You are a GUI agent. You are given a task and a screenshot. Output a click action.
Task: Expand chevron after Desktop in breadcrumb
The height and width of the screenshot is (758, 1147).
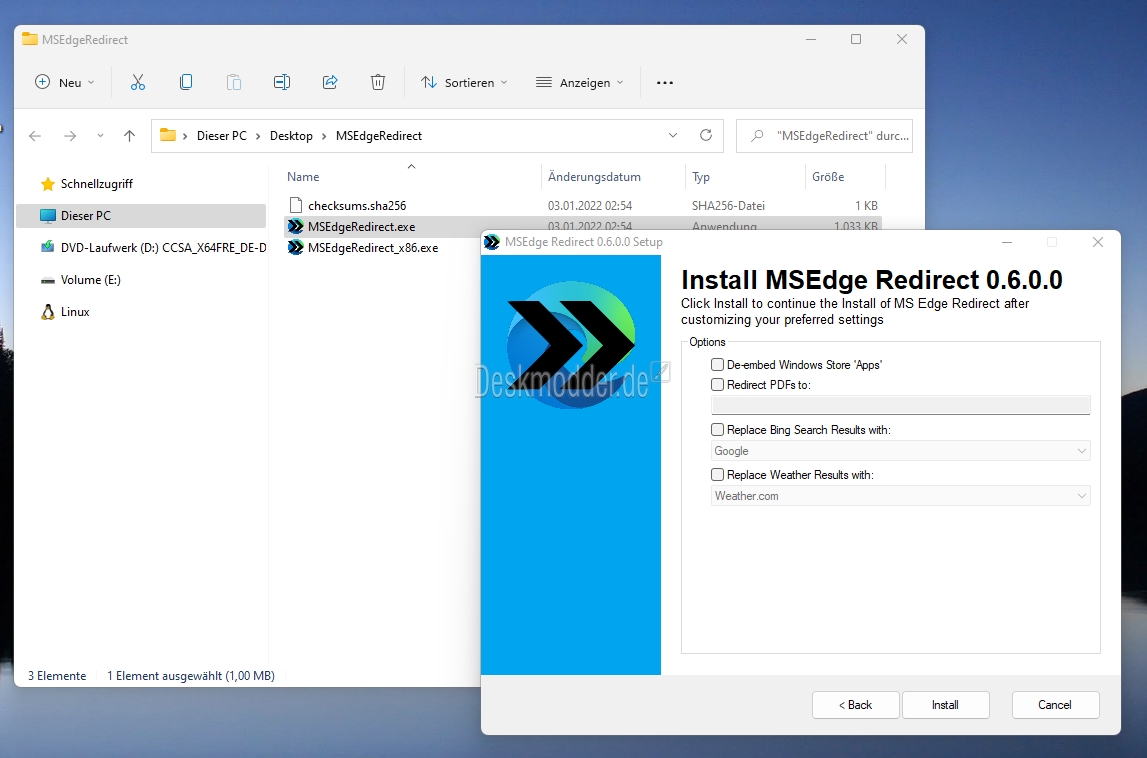(x=324, y=136)
